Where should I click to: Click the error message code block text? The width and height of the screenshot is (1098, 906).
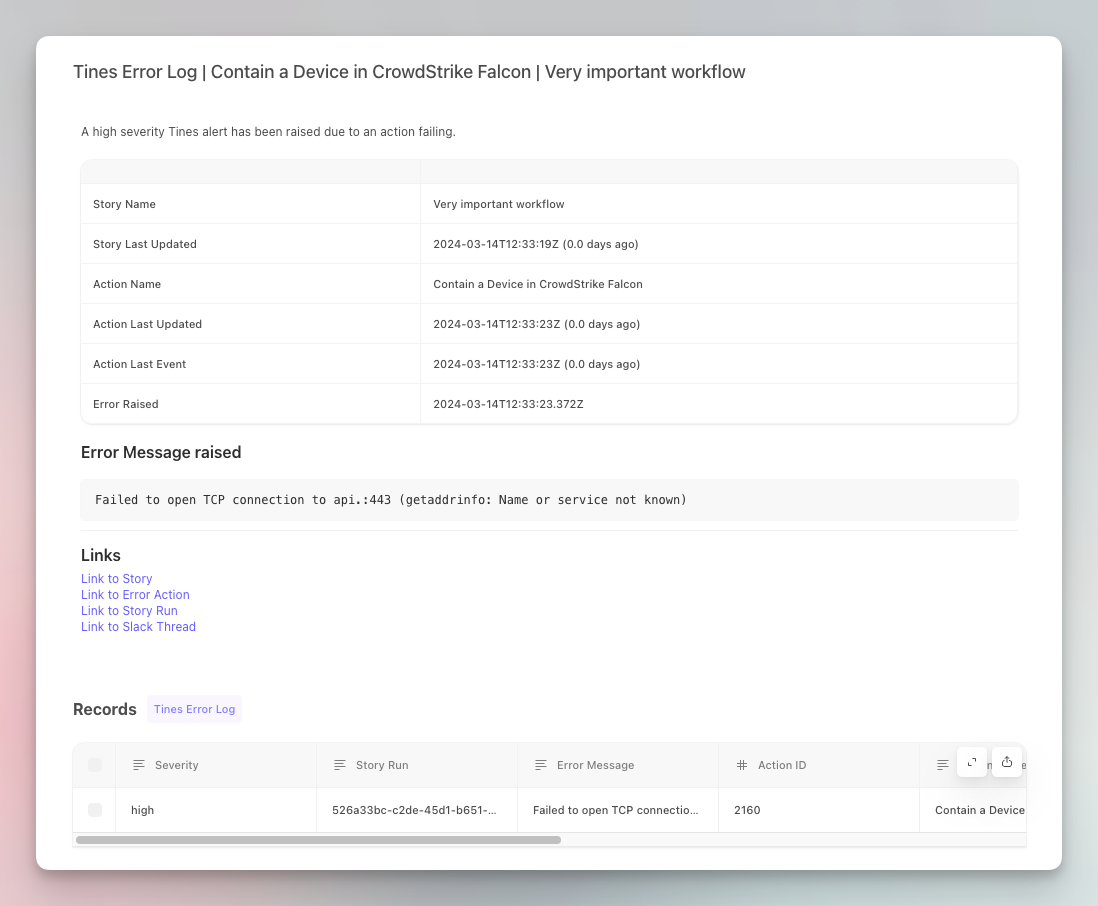(x=391, y=500)
